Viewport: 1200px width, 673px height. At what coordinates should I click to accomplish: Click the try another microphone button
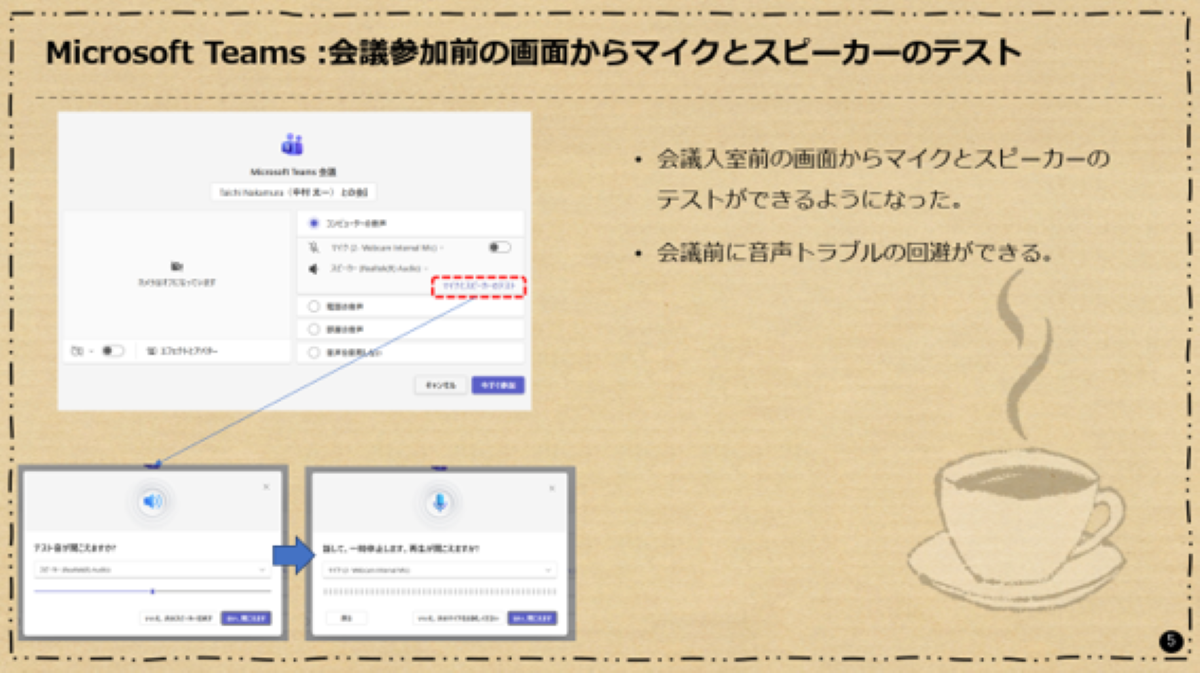point(458,618)
